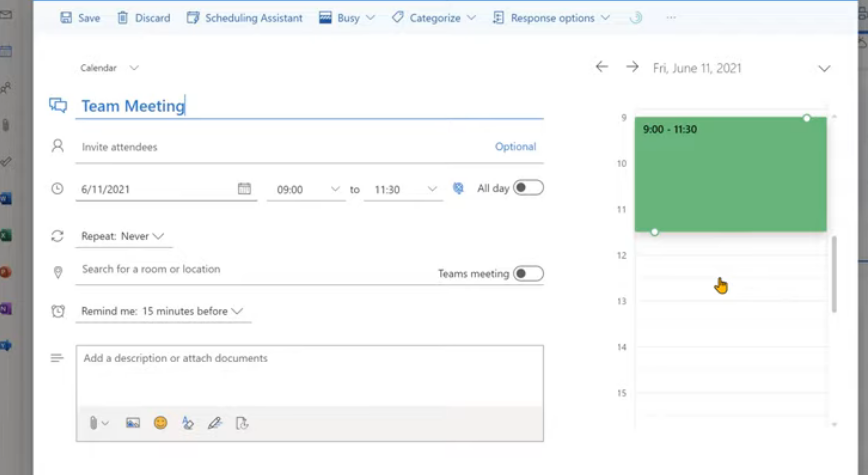Image resolution: width=868 pixels, height=475 pixels.
Task: Toggle the Teams meeting switch
Action: [x=528, y=273]
